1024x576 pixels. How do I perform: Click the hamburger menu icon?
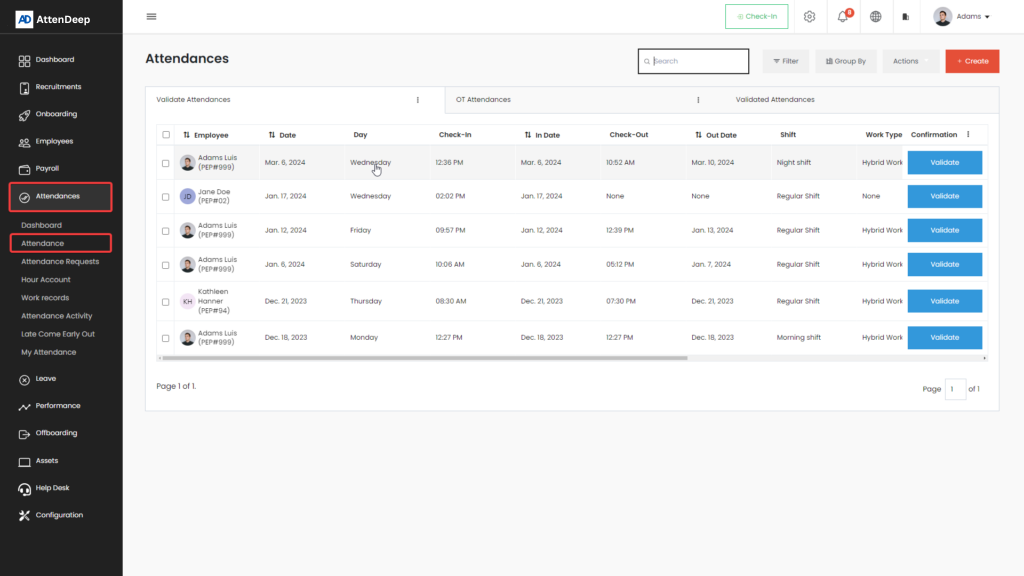point(151,16)
